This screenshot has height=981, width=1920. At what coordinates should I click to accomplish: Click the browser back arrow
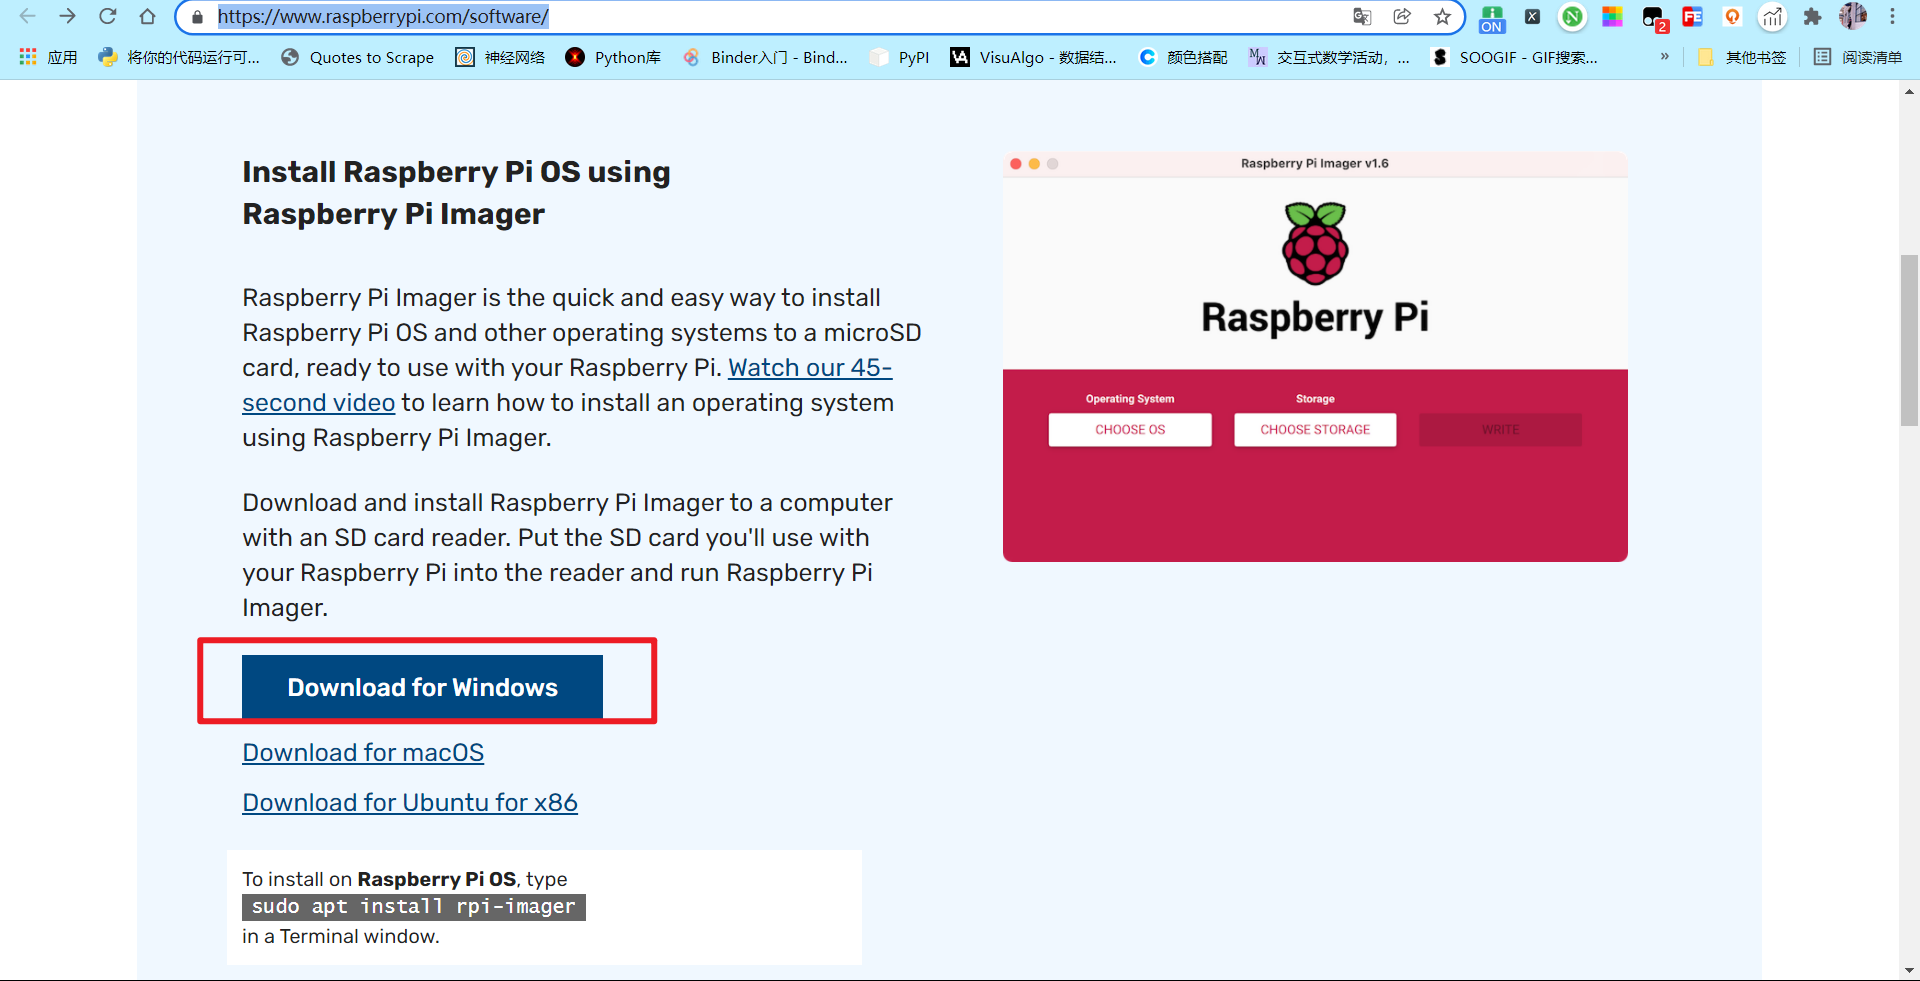point(28,16)
